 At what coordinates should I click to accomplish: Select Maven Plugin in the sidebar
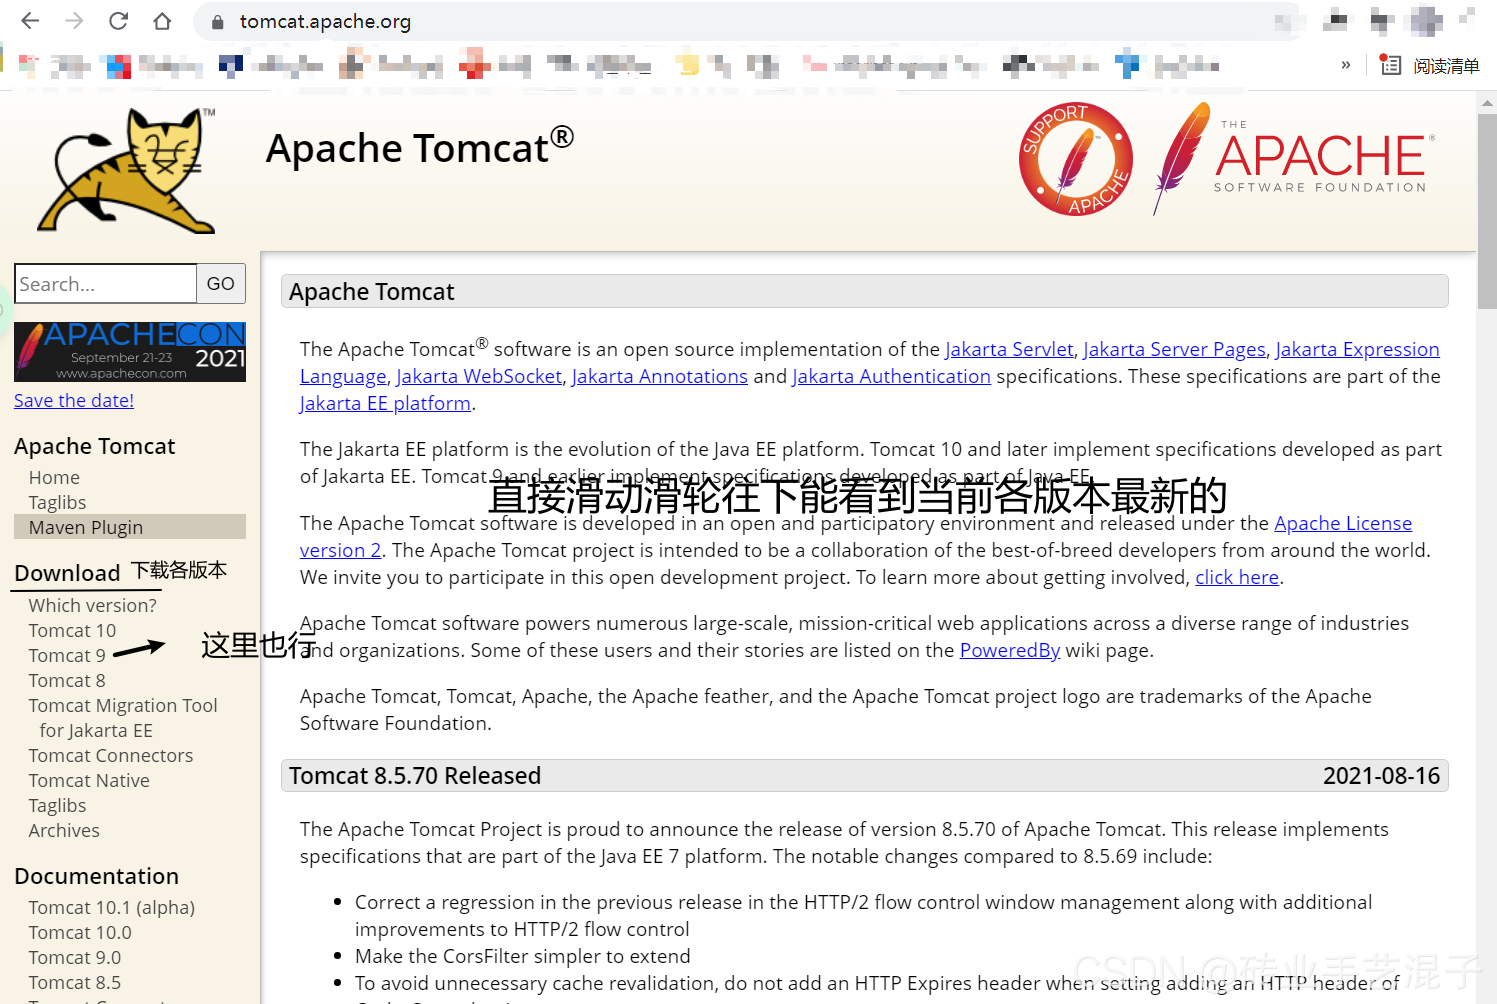[85, 527]
